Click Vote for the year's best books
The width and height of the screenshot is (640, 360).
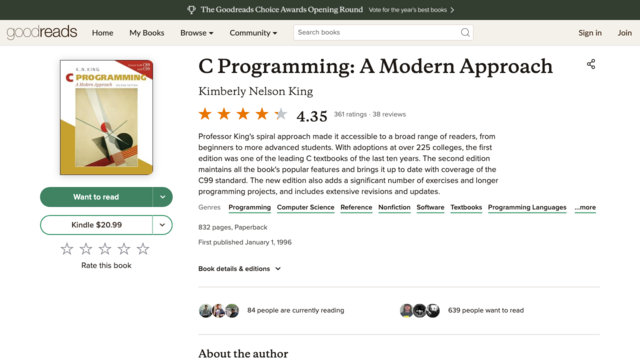(407, 10)
